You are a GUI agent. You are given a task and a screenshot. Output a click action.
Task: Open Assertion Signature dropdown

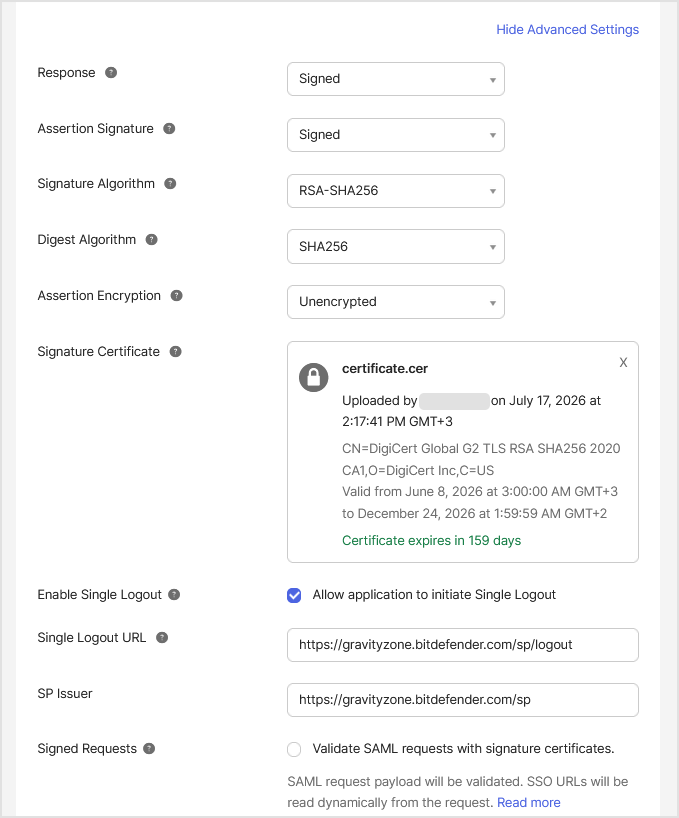click(x=396, y=135)
